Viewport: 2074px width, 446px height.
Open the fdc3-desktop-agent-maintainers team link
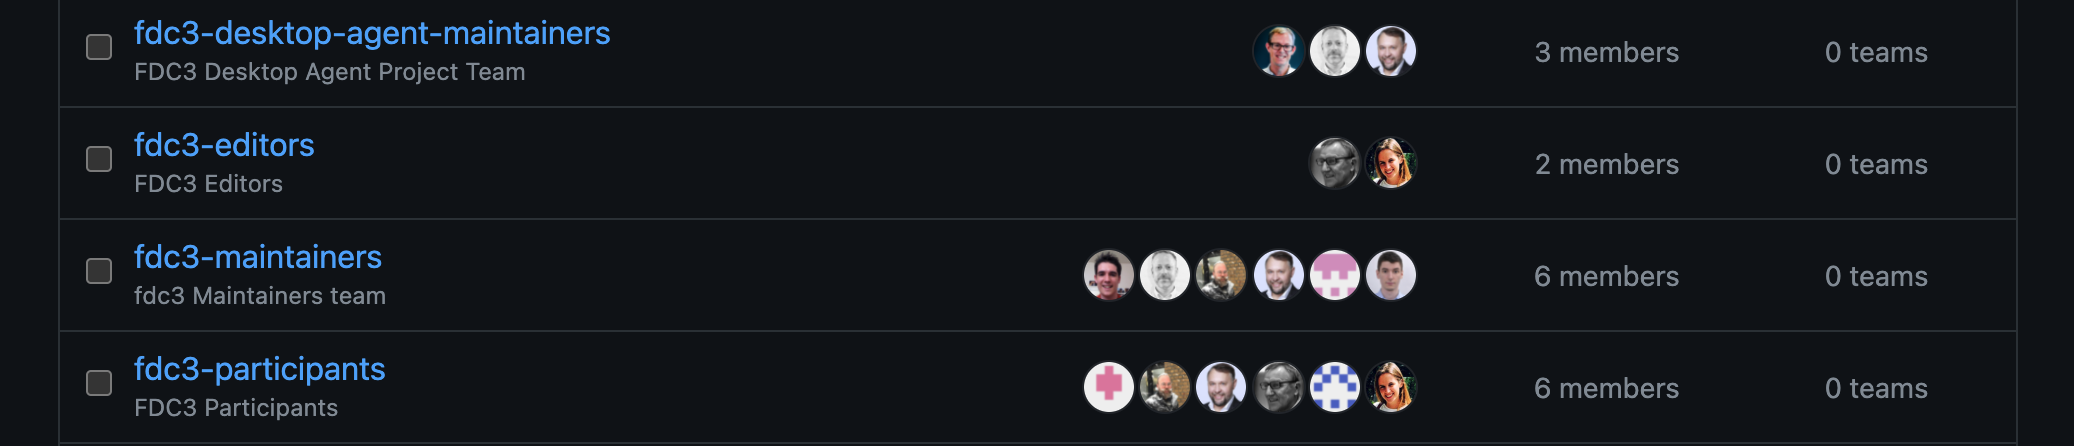372,33
